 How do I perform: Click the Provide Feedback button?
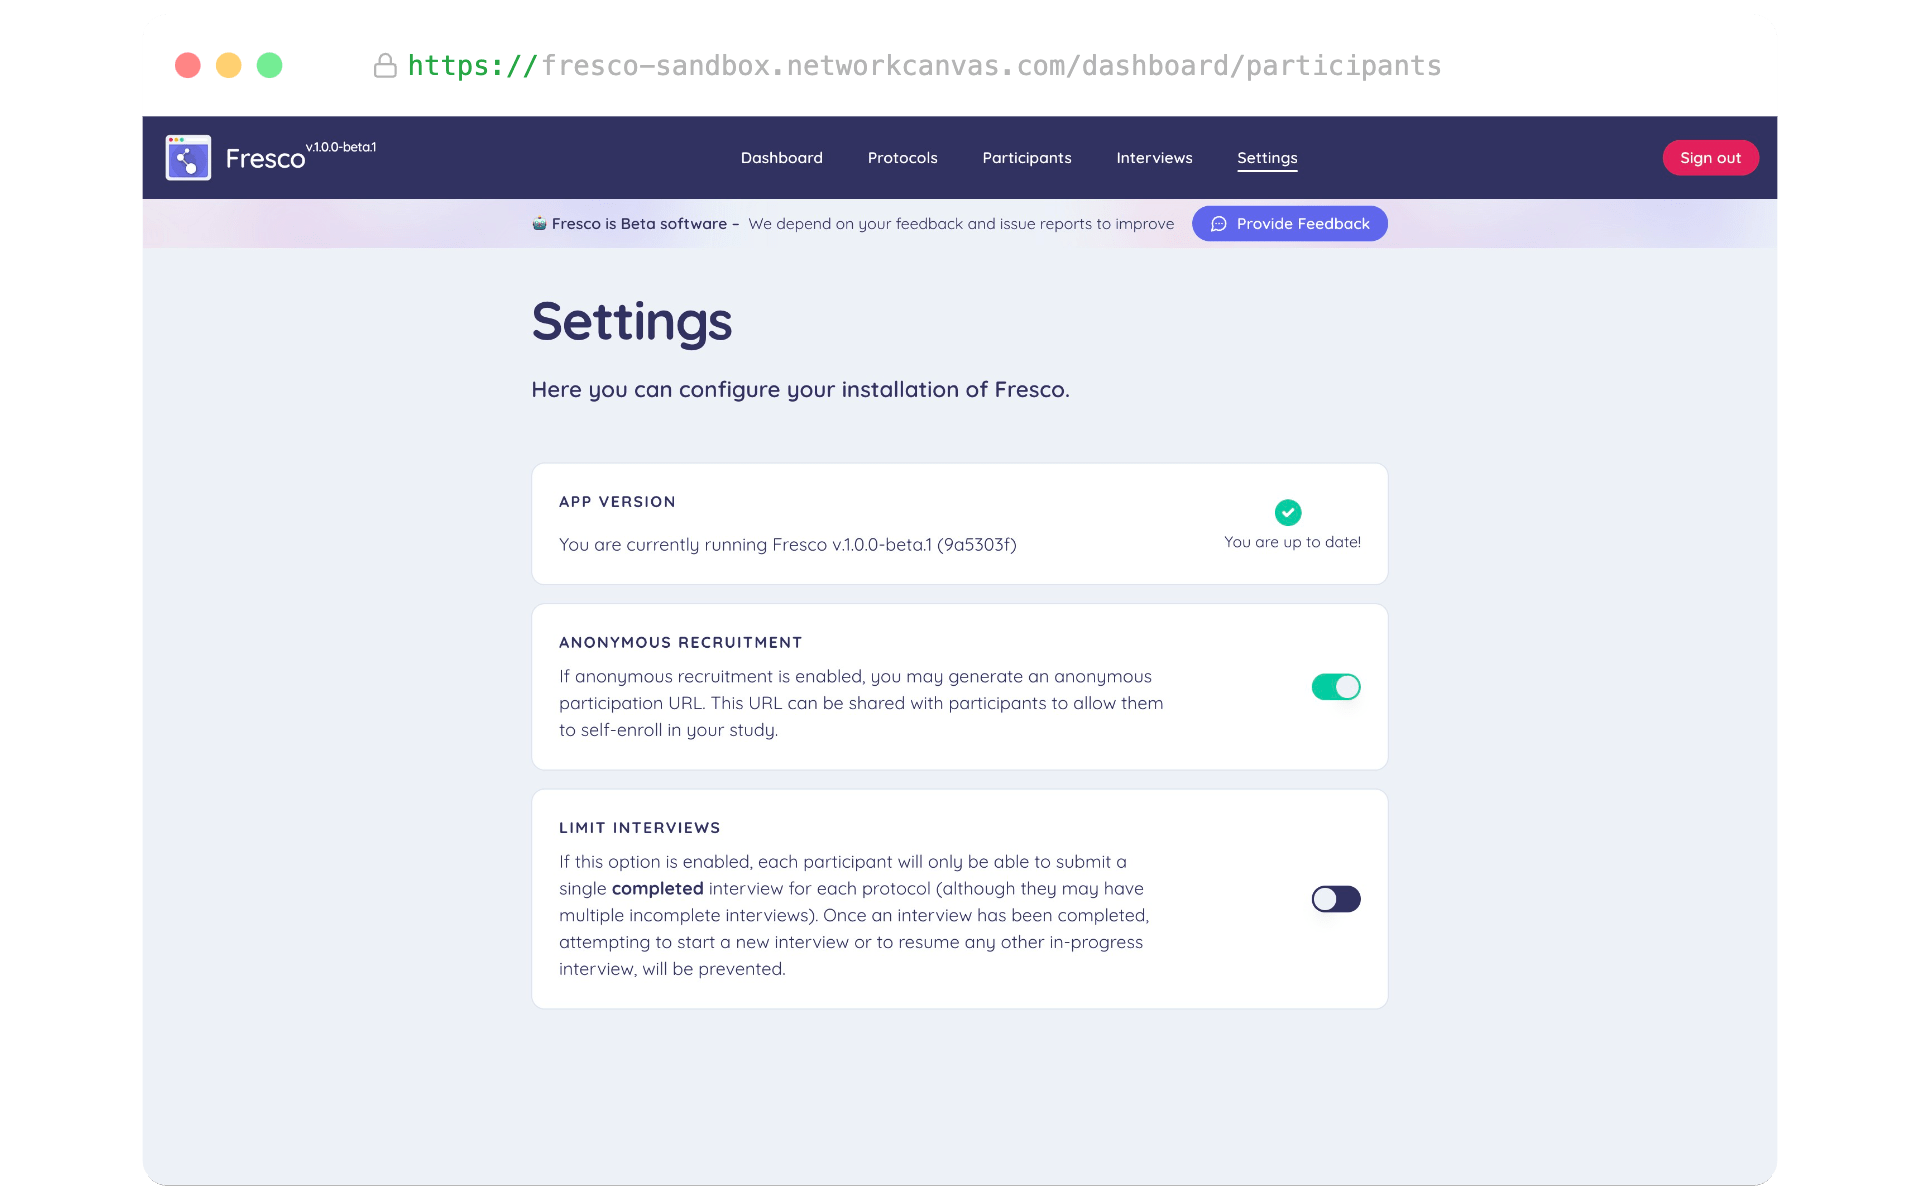[1290, 224]
